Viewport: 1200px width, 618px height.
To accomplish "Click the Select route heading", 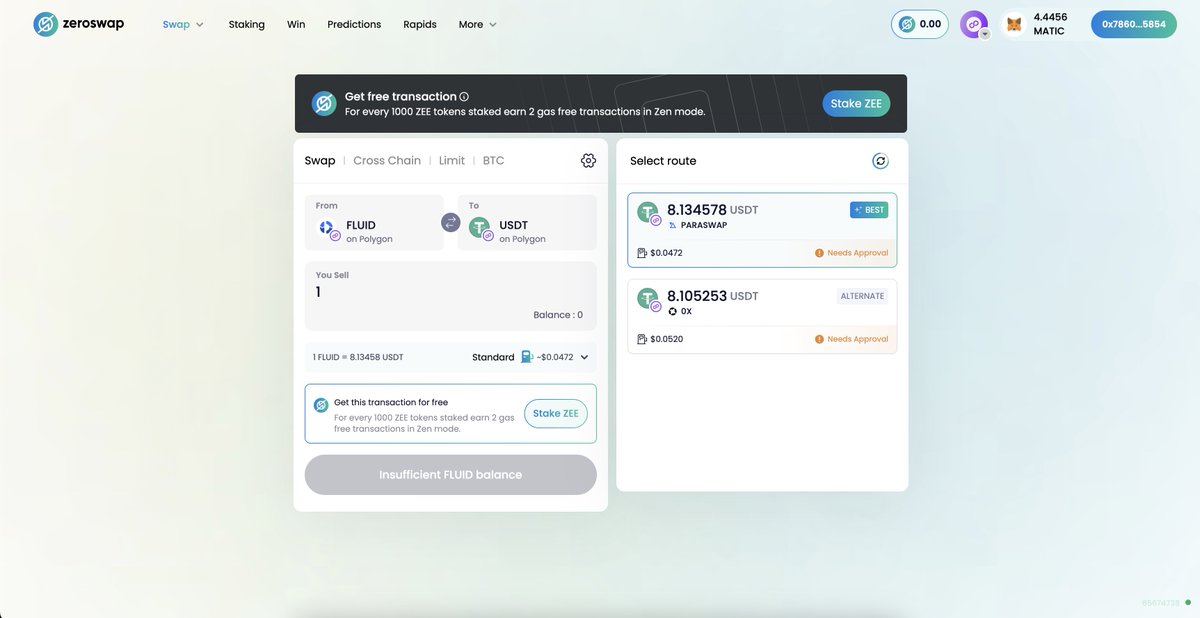I will pos(663,161).
